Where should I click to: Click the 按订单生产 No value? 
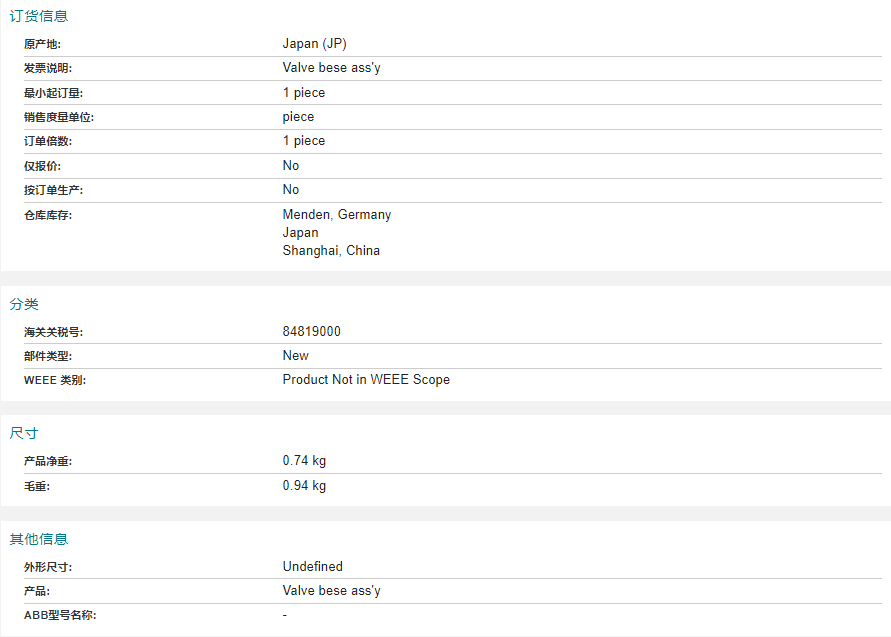coord(290,189)
